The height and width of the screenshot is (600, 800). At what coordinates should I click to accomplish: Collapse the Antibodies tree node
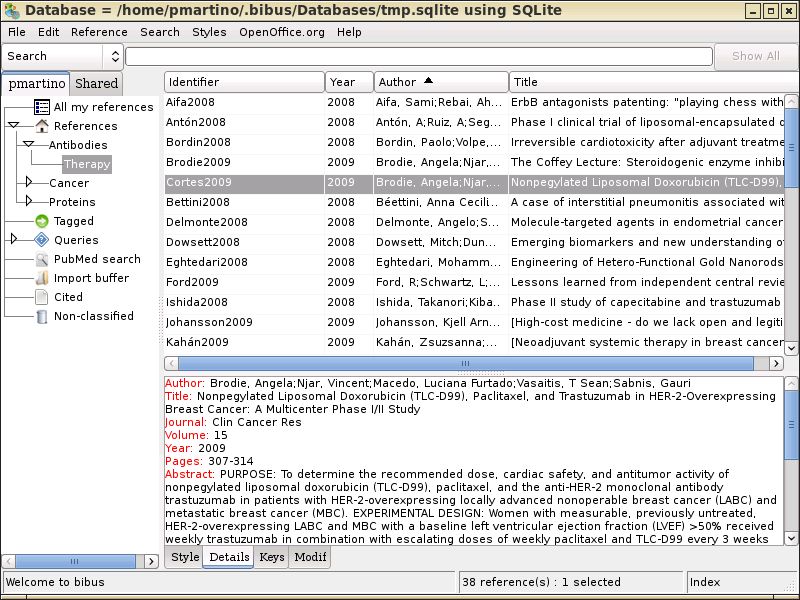pyautogui.click(x=29, y=145)
